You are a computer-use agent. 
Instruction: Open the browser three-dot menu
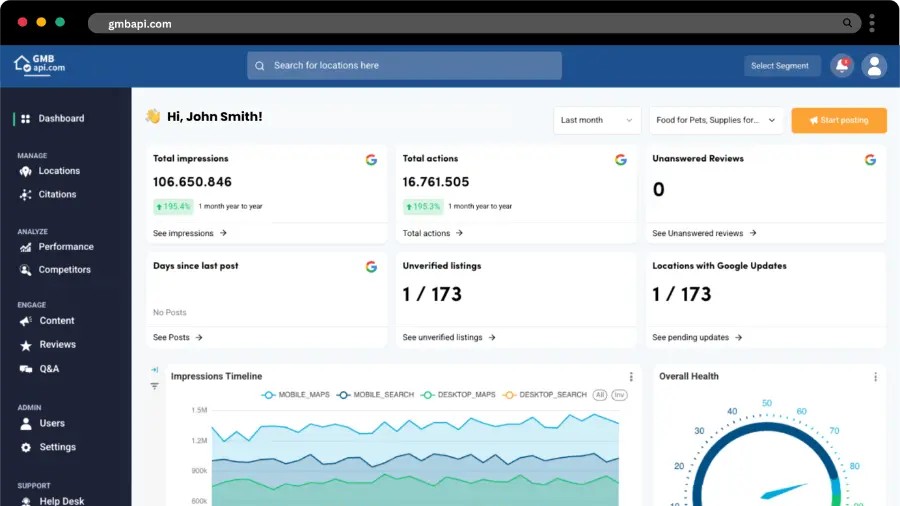click(872, 23)
